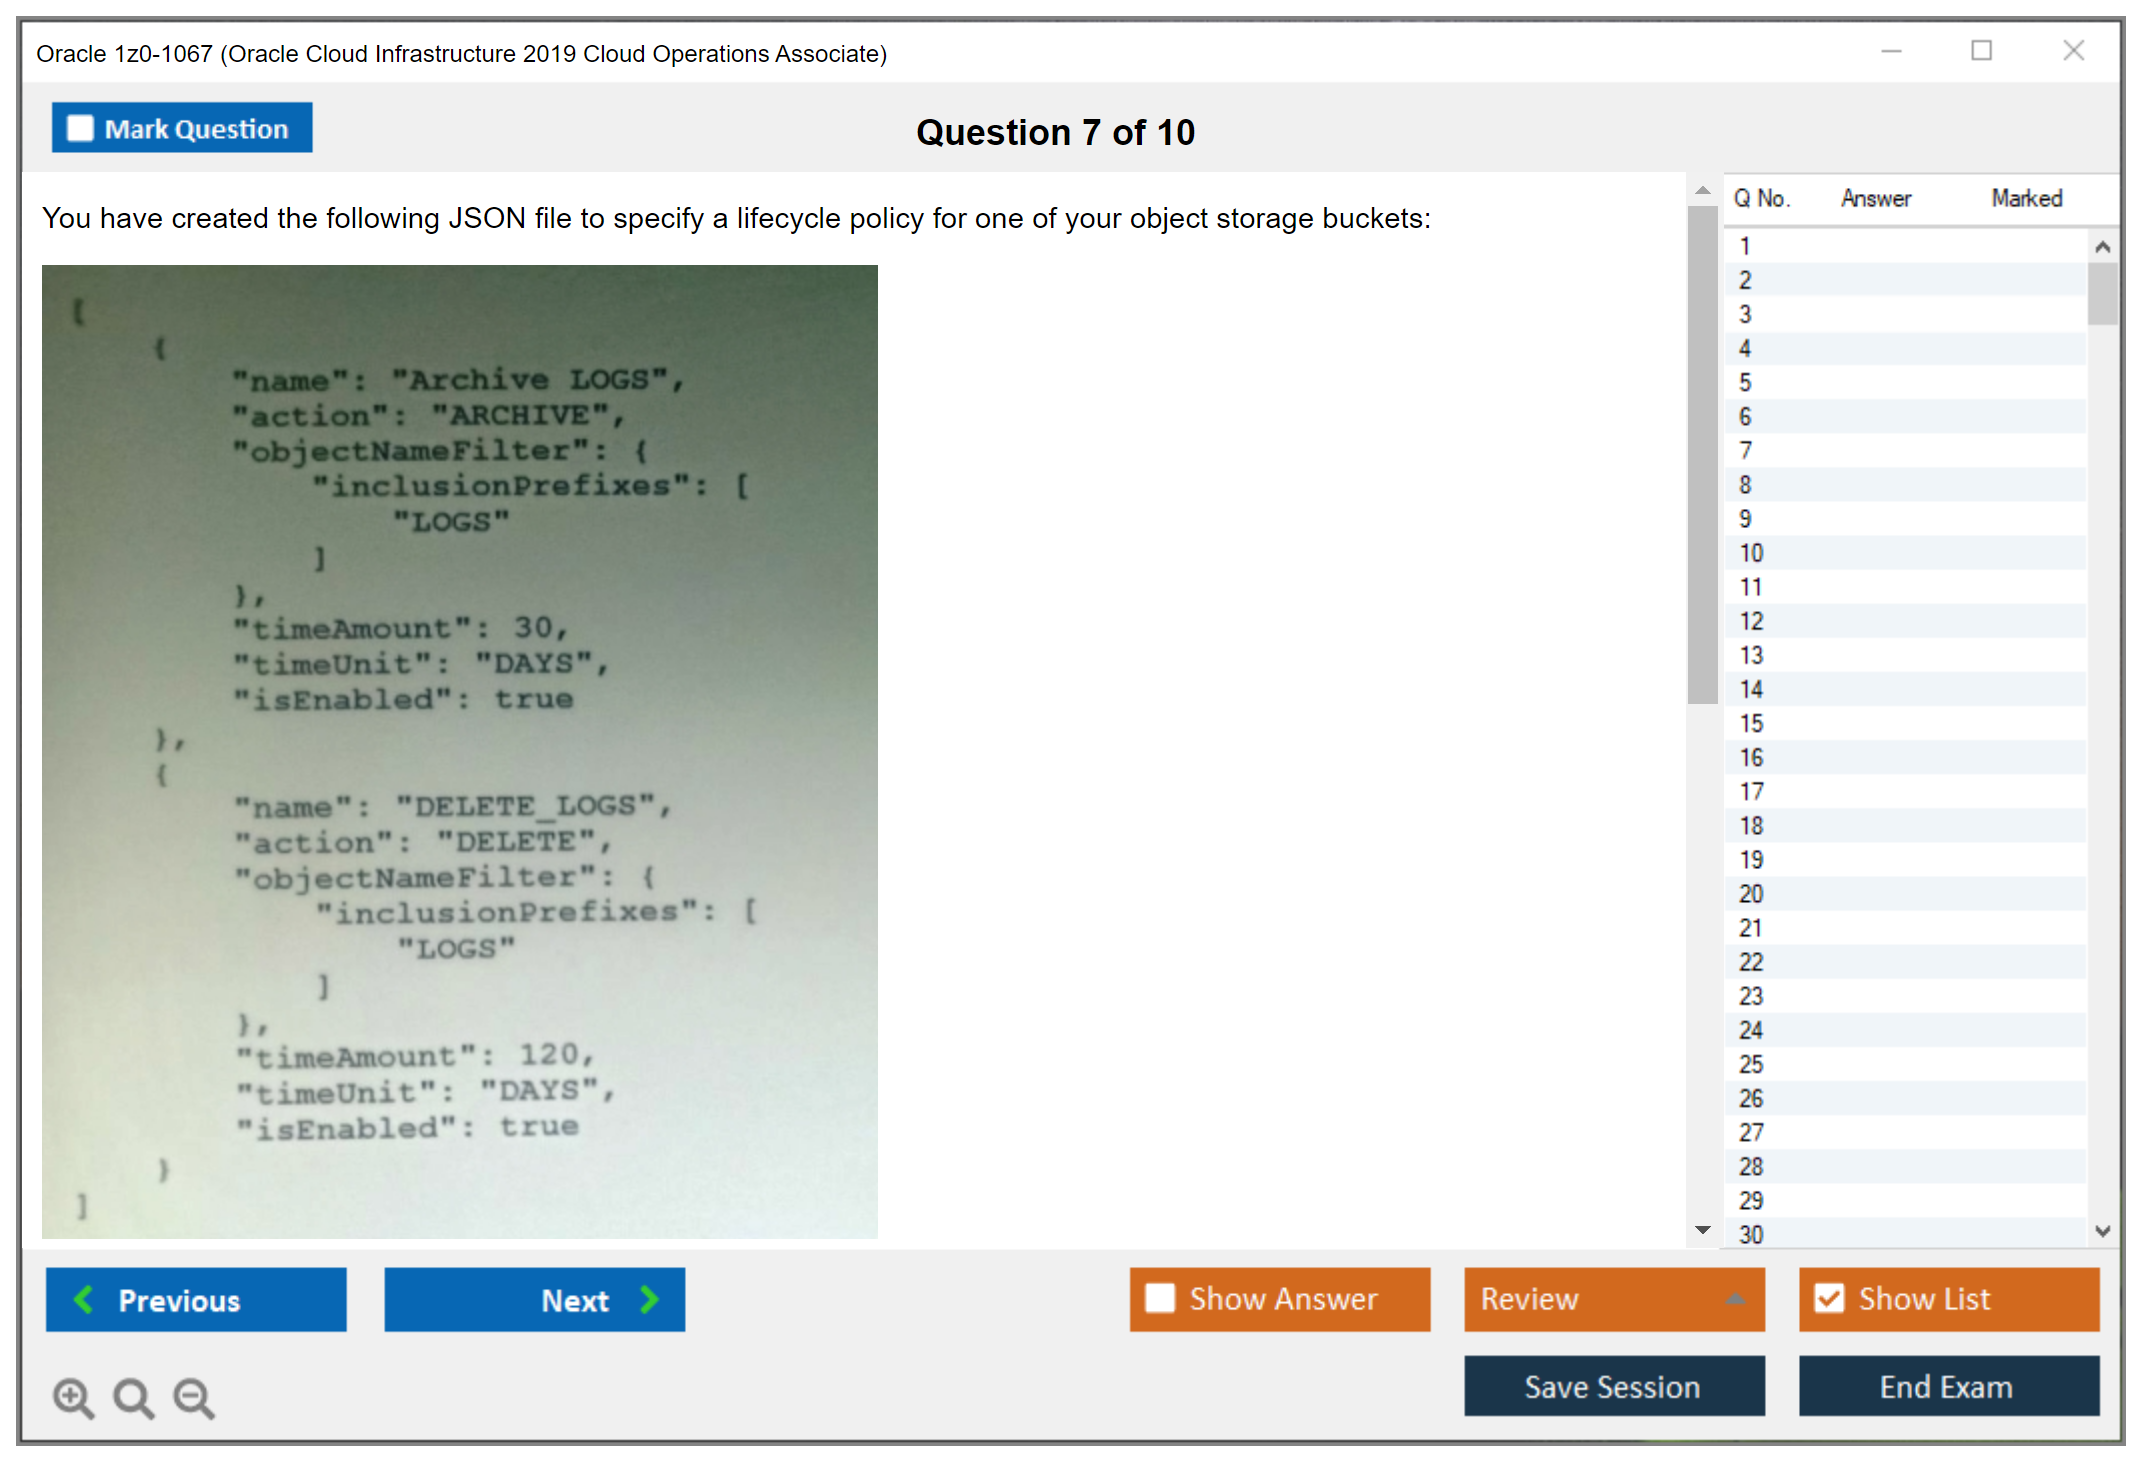2150x1470 pixels.
Task: Click the Marked column header
Action: pyautogui.click(x=2026, y=198)
